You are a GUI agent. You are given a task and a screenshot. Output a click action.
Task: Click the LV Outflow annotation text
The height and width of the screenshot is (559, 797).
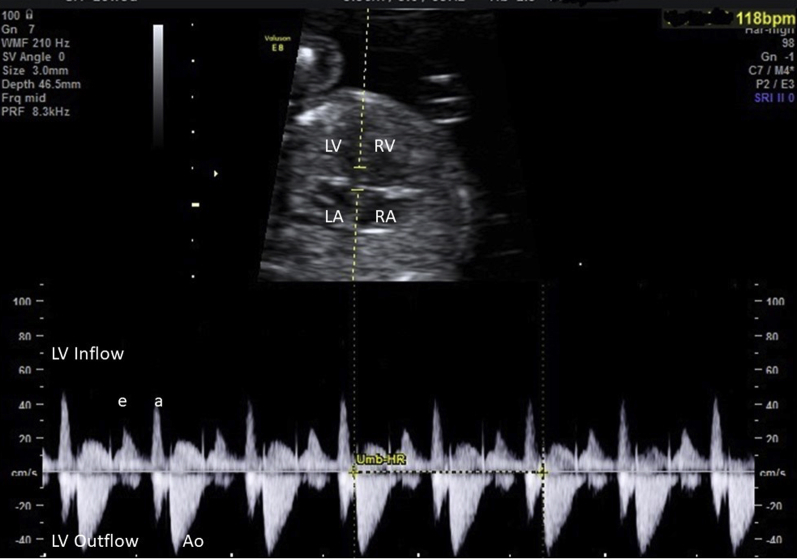point(94,541)
